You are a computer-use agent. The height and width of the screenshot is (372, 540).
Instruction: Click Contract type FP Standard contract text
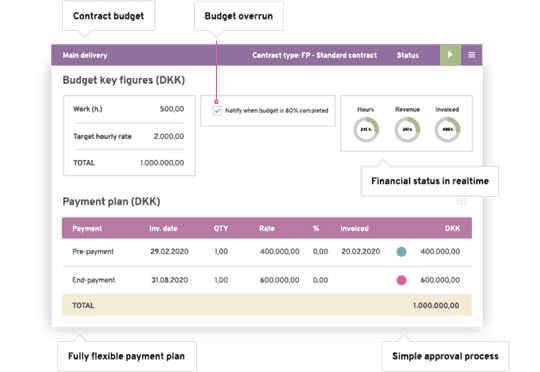click(x=314, y=55)
